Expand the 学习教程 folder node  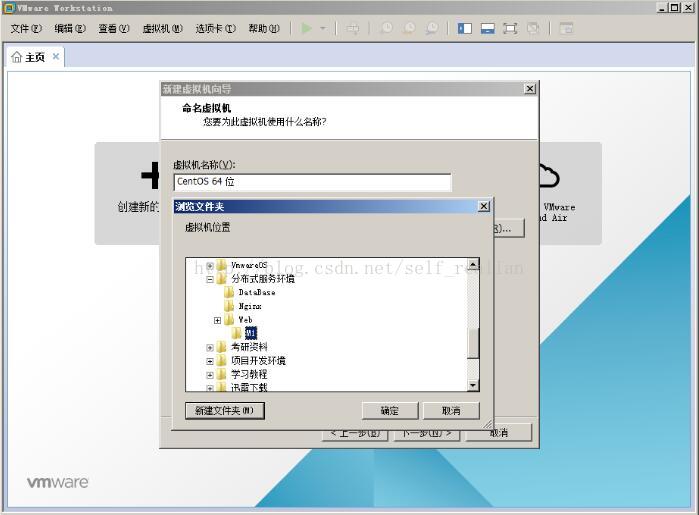click(x=210, y=375)
